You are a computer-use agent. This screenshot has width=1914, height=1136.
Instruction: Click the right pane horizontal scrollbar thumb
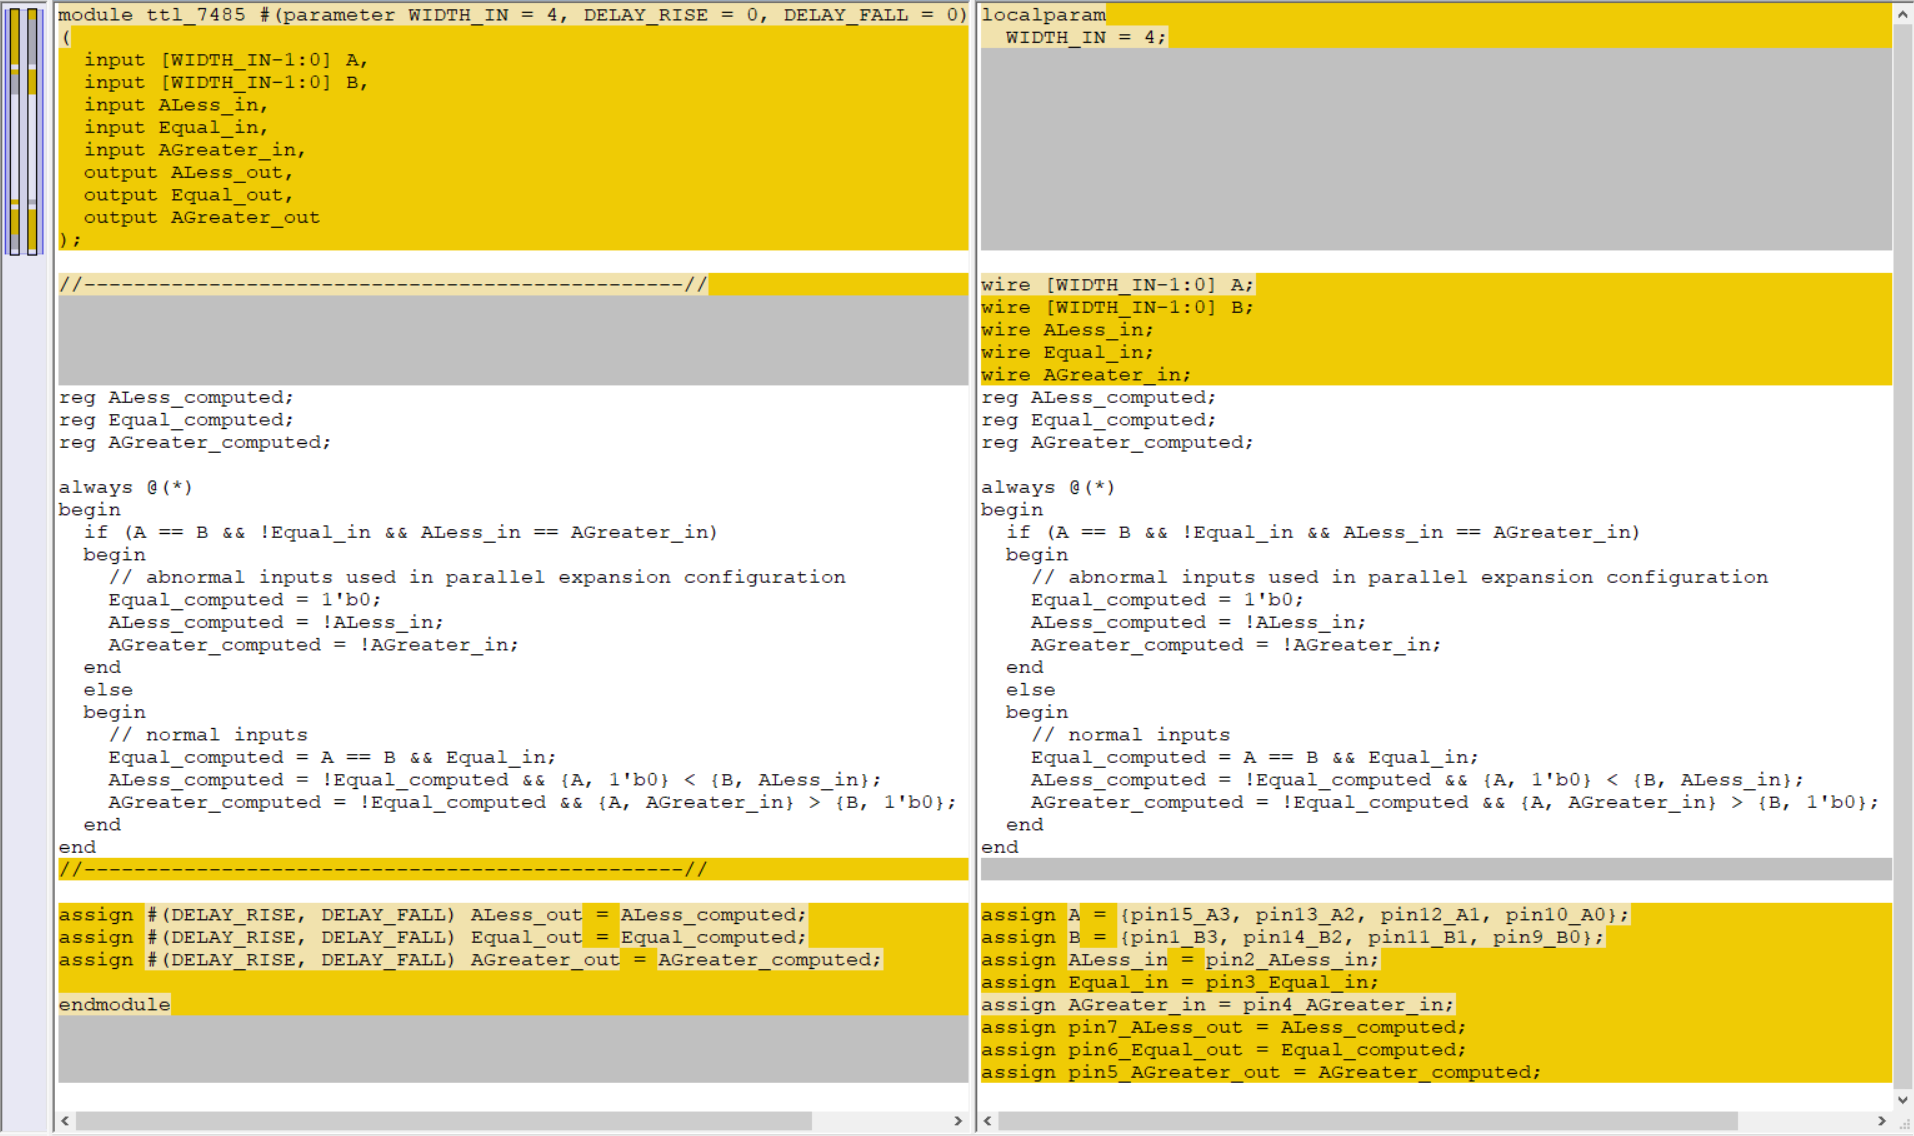pyautogui.click(x=1368, y=1121)
